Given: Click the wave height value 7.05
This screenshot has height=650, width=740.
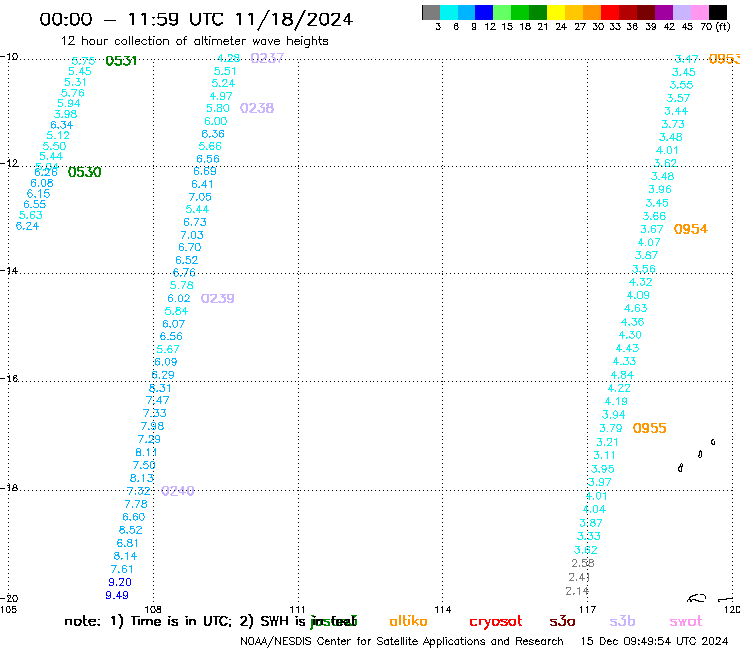Looking at the screenshot, I should tap(200, 197).
